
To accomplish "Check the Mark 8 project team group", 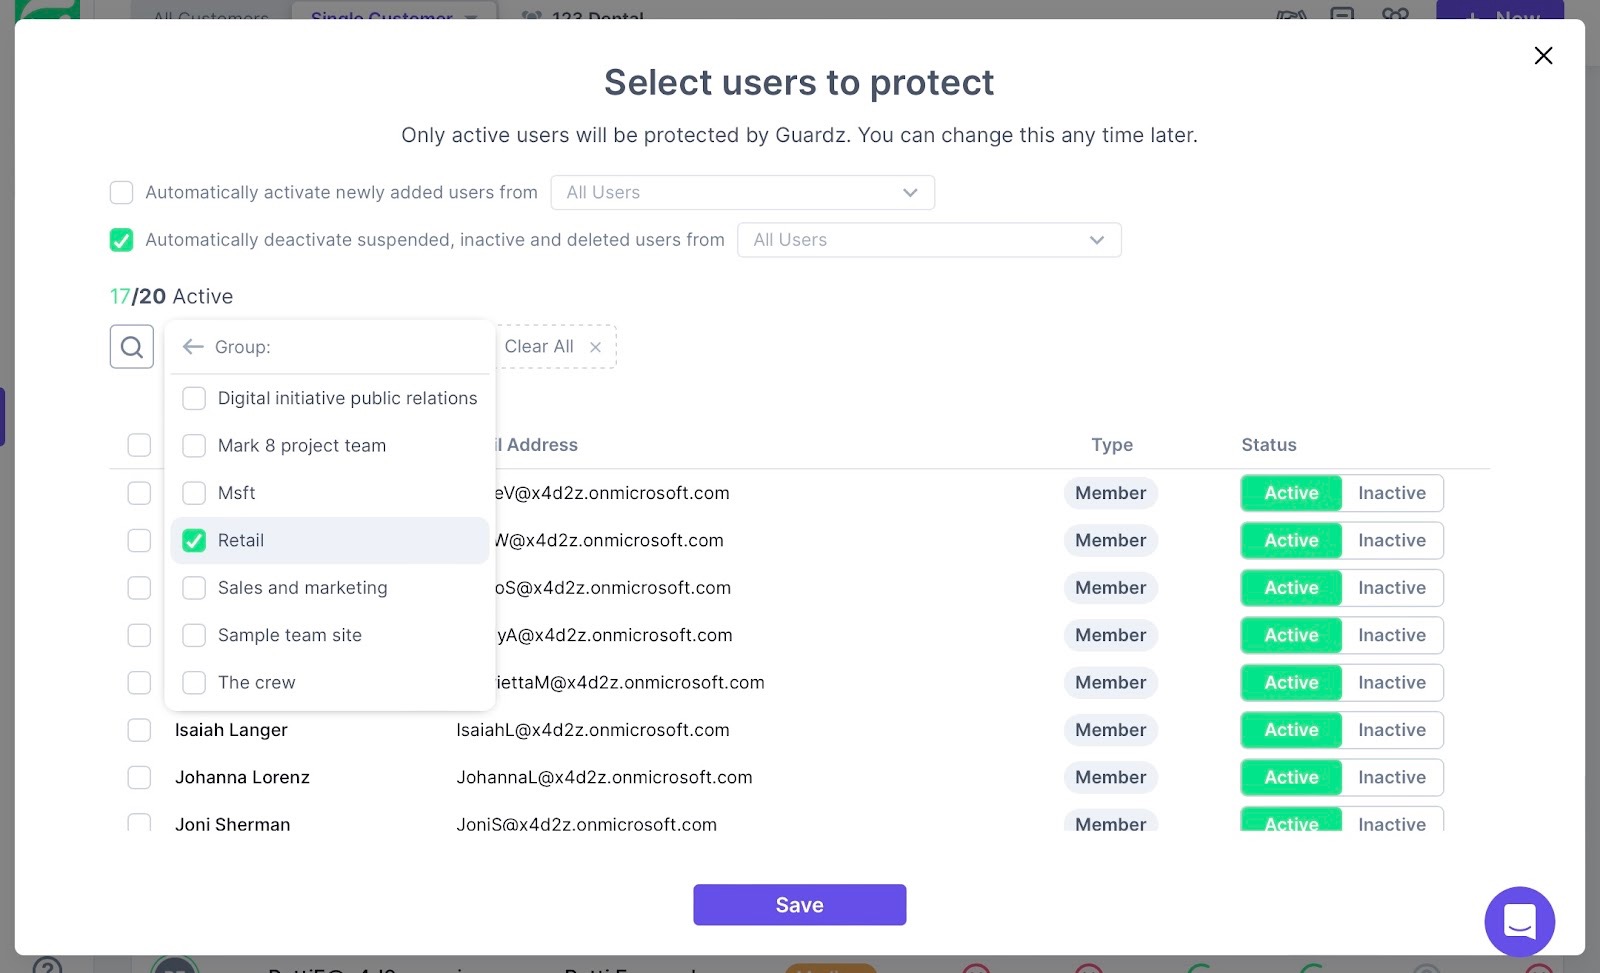I will [194, 446].
